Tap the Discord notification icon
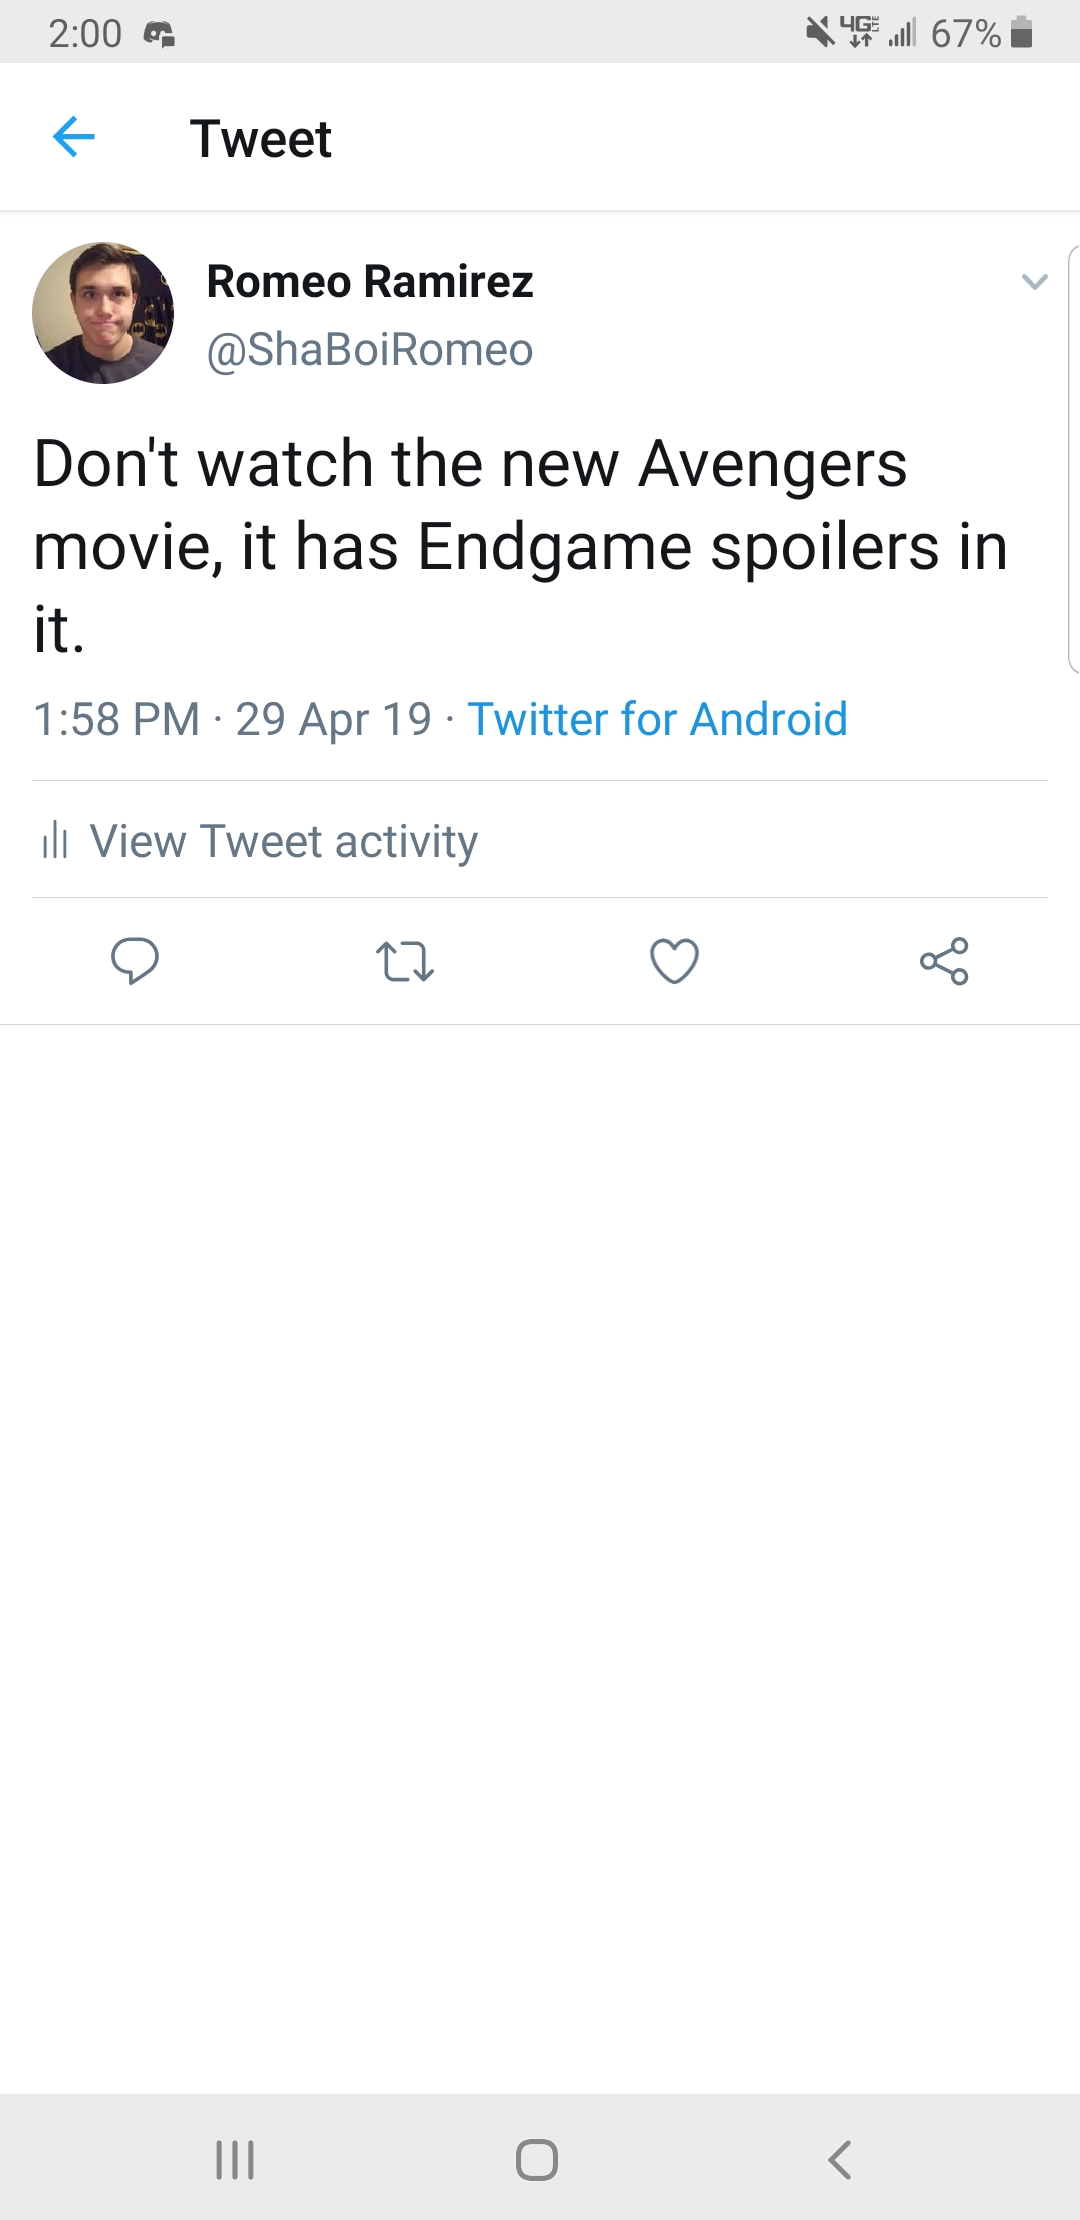Screen dimensions: 1080x2220 point(160,36)
